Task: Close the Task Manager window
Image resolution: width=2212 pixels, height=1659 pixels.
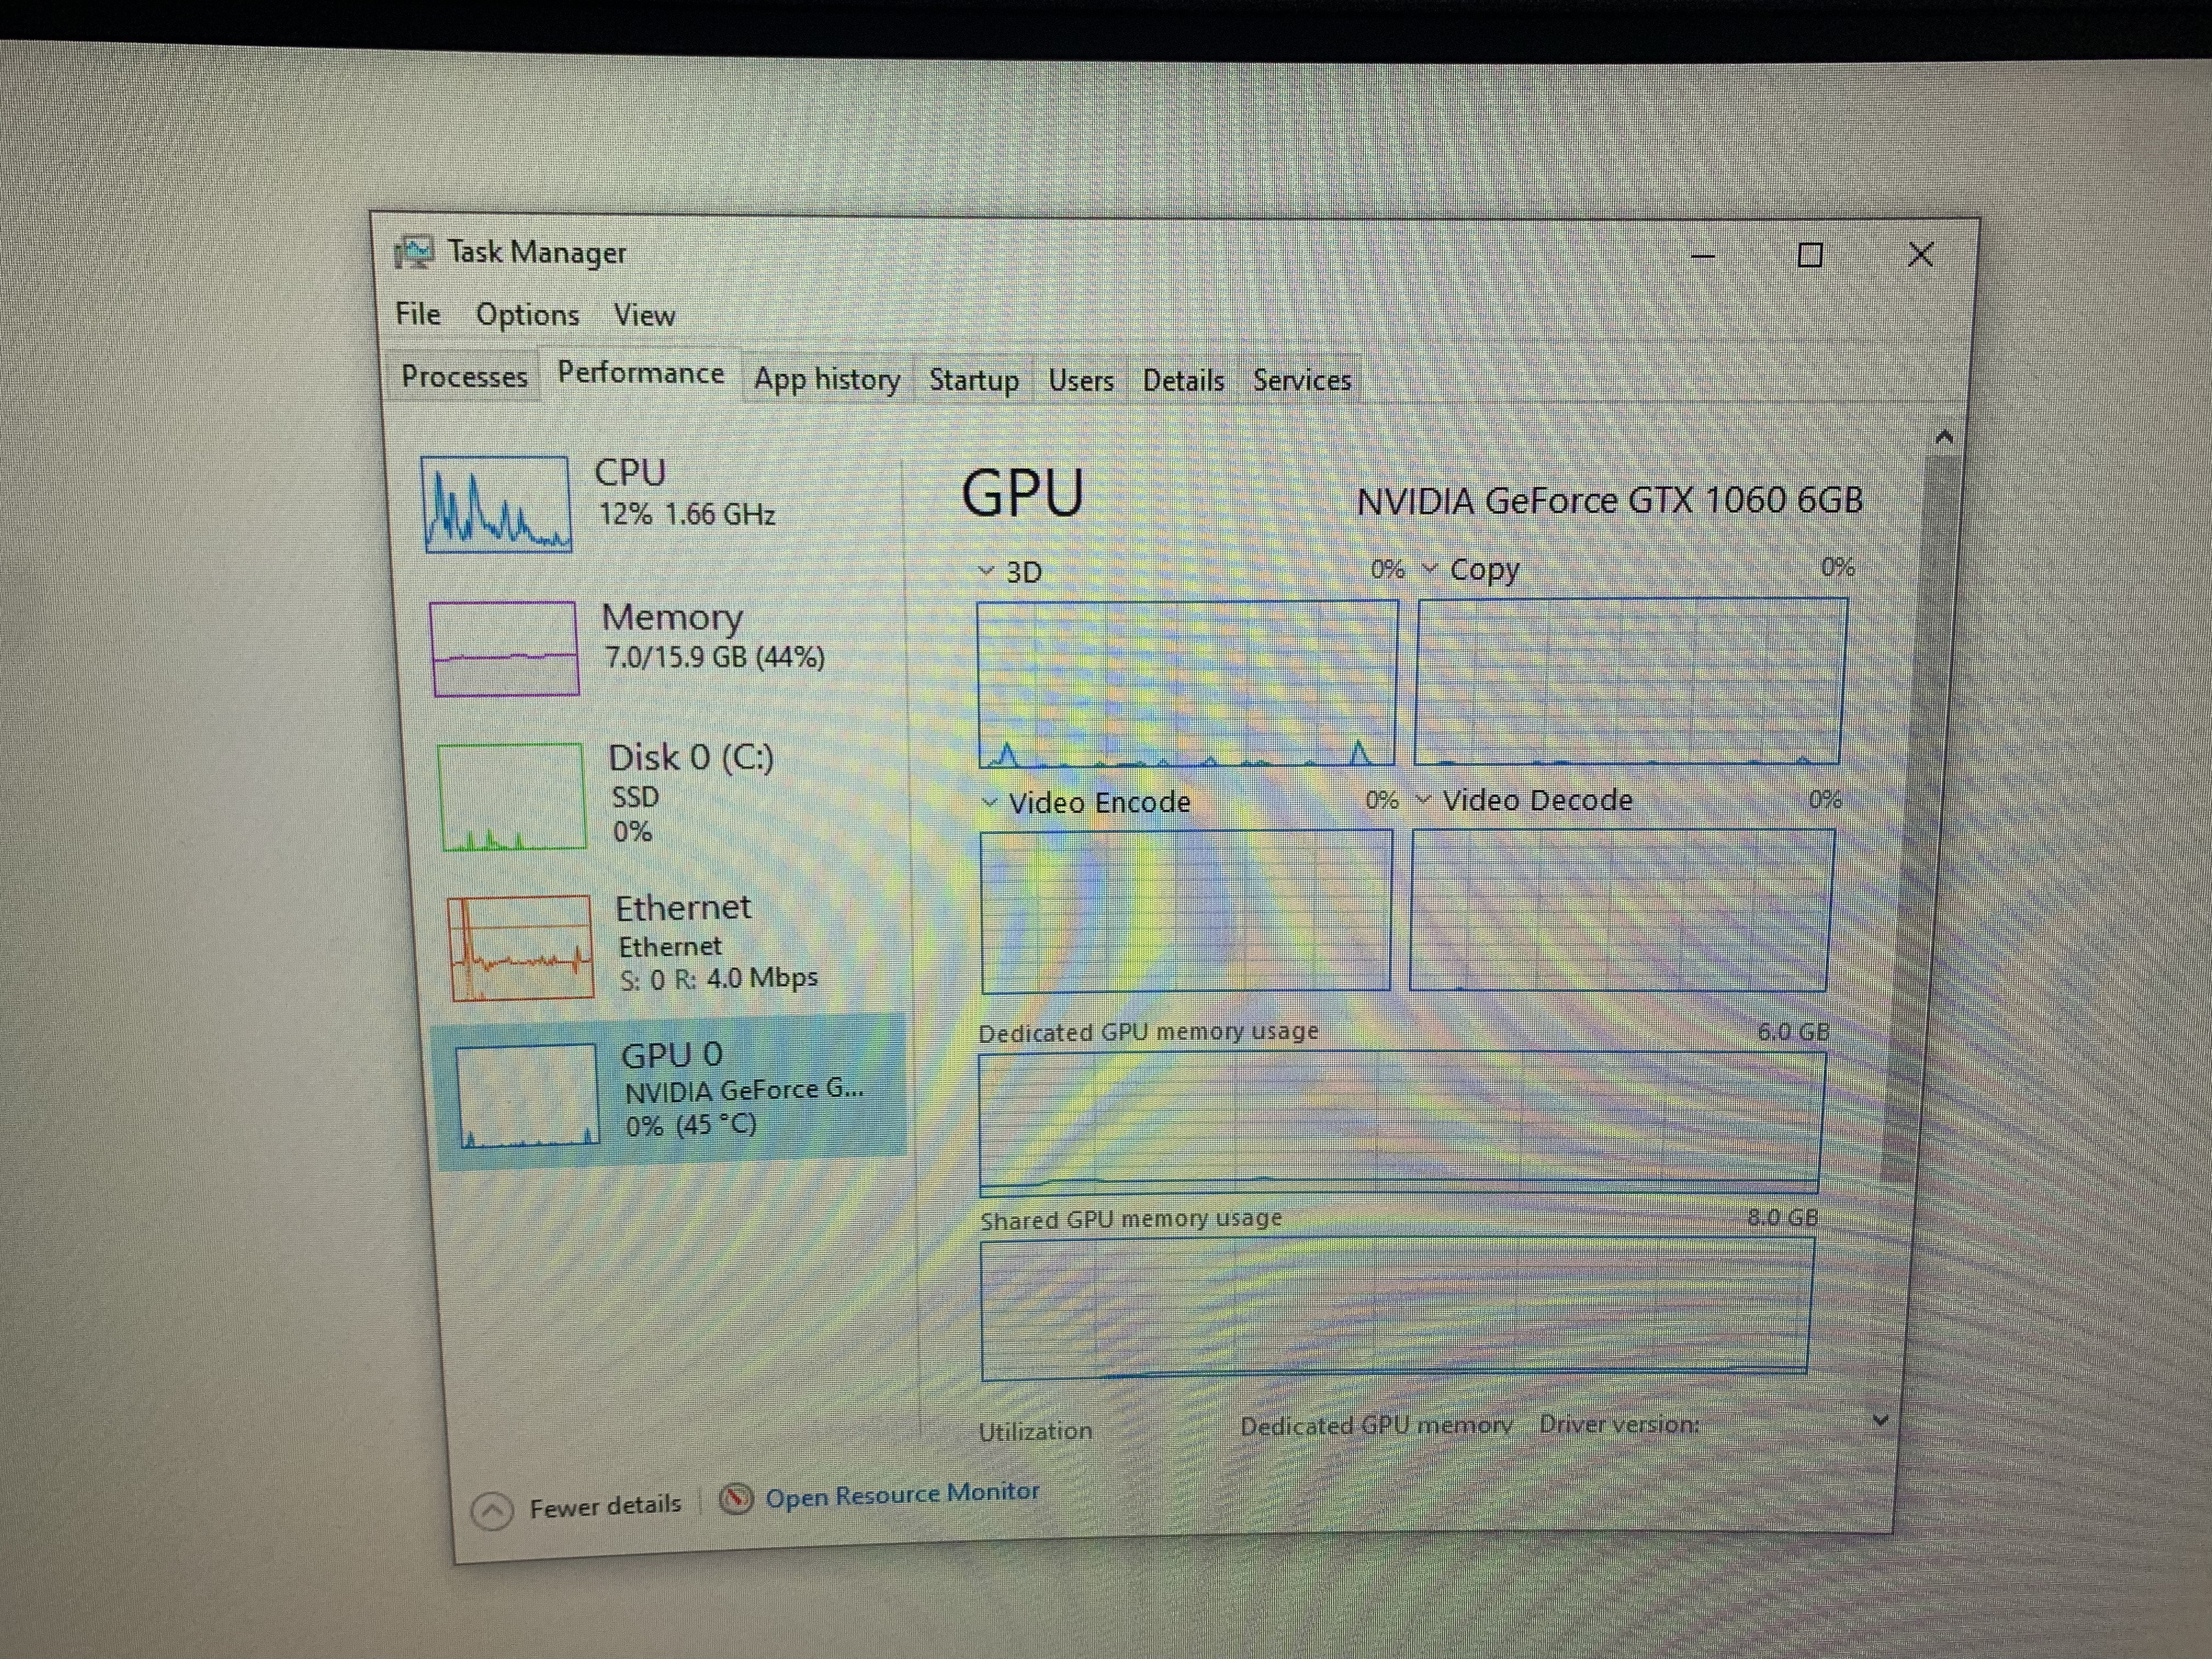Action: coord(1920,255)
